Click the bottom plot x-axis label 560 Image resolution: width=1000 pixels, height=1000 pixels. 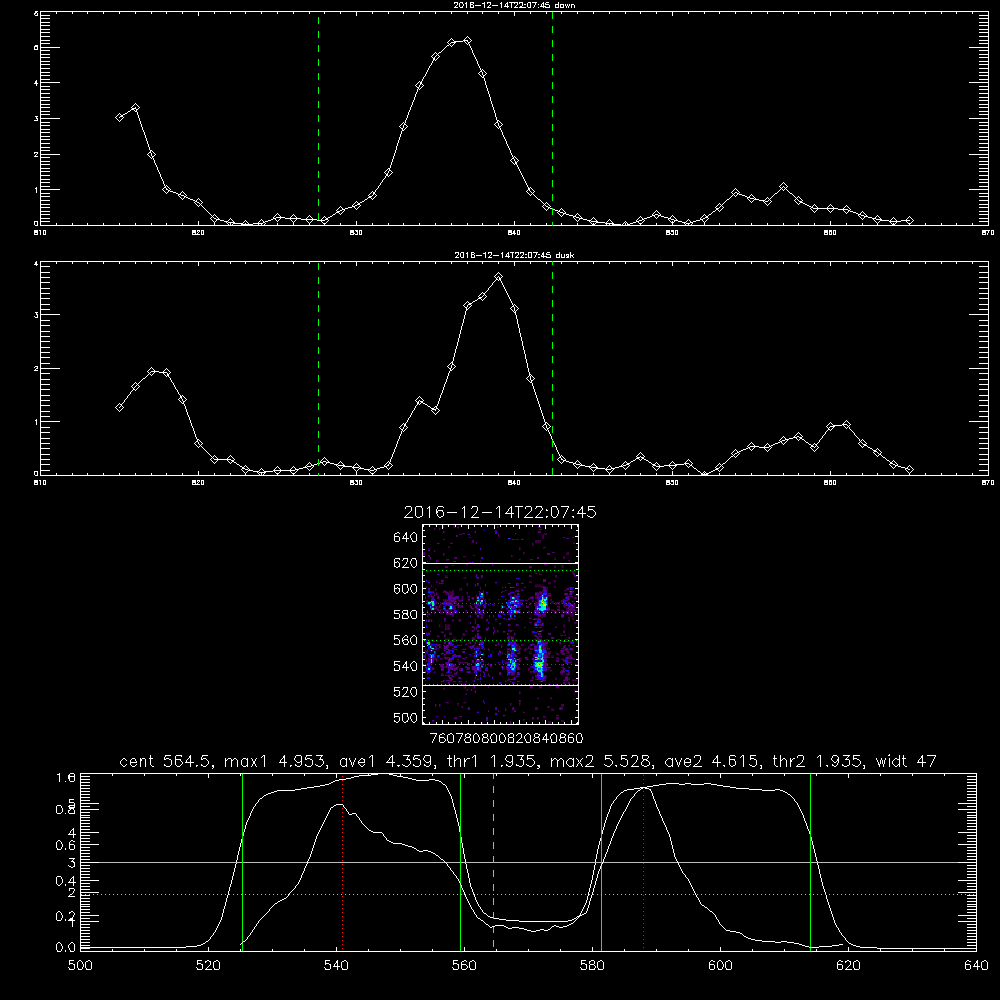click(464, 966)
